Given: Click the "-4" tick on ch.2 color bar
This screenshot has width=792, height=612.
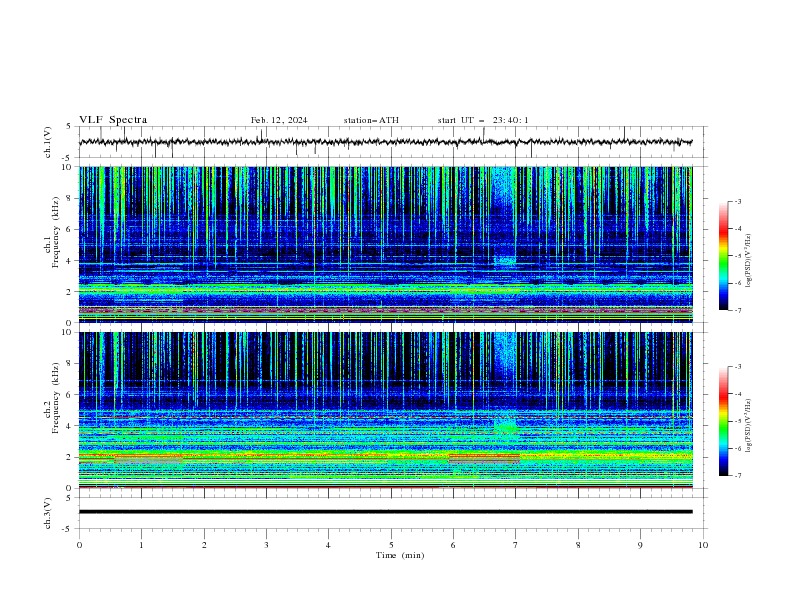Looking at the screenshot, I should click(737, 394).
